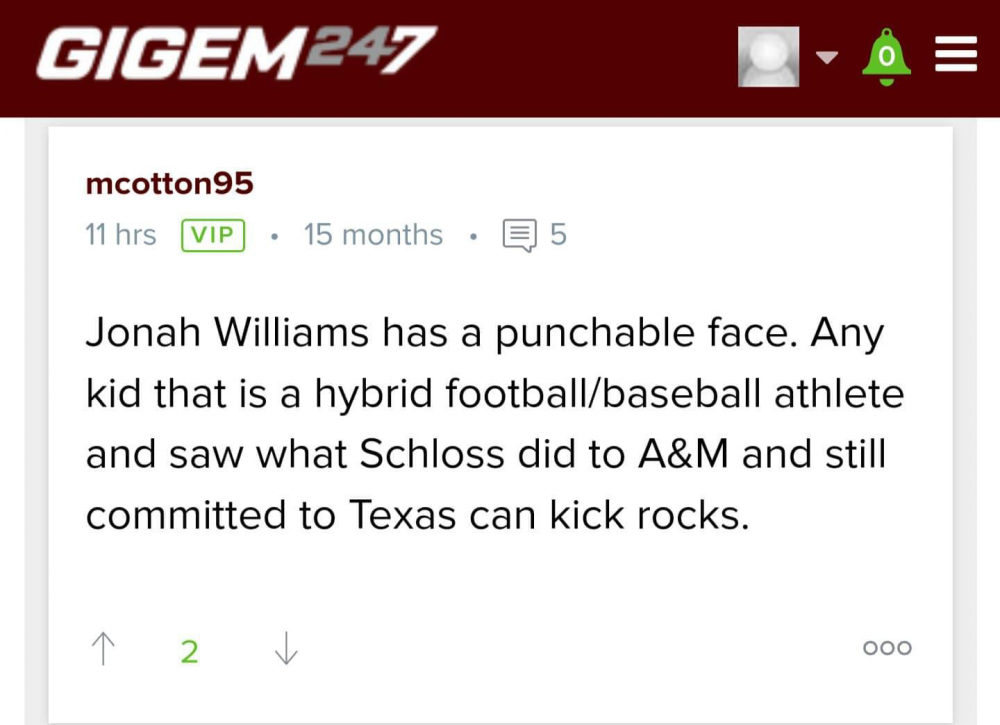
Task: Open the three-dot post options menu
Action: click(x=887, y=648)
